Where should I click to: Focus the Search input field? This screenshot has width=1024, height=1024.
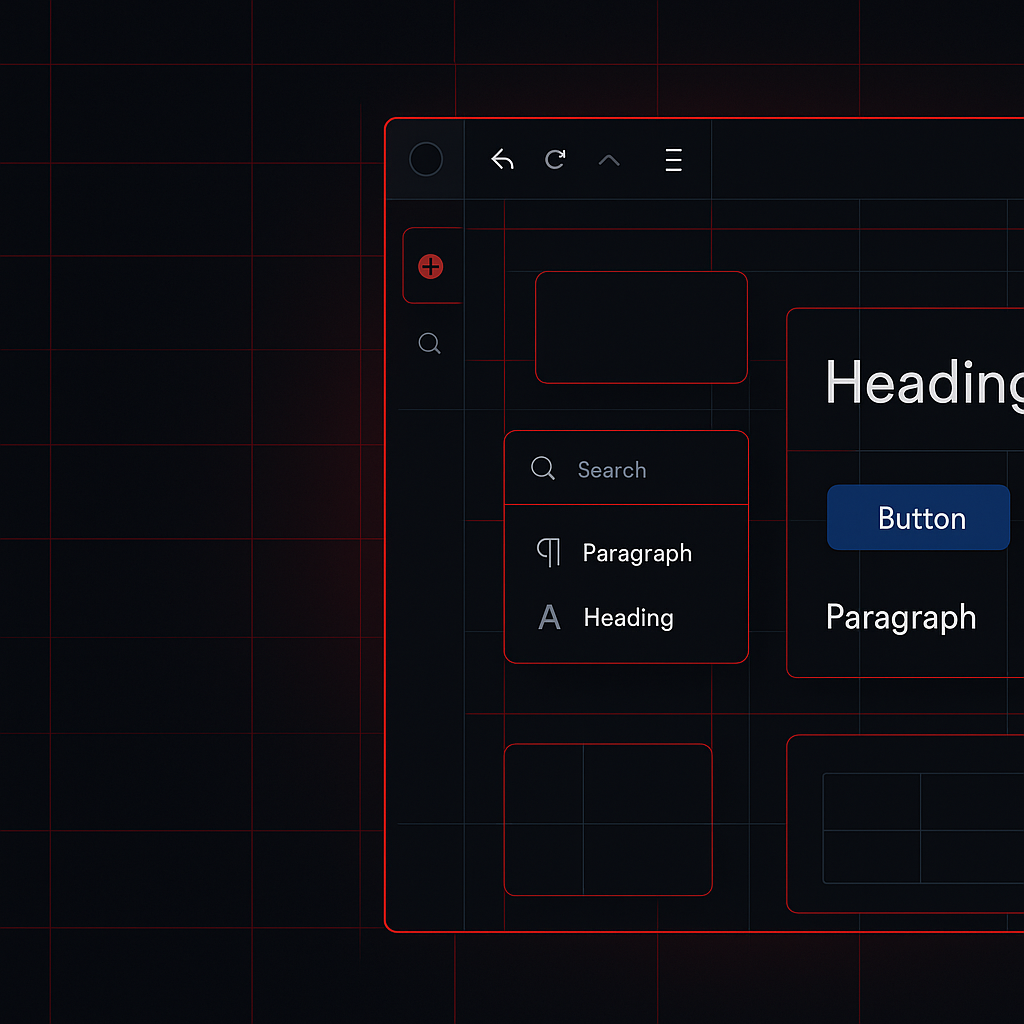650,470
